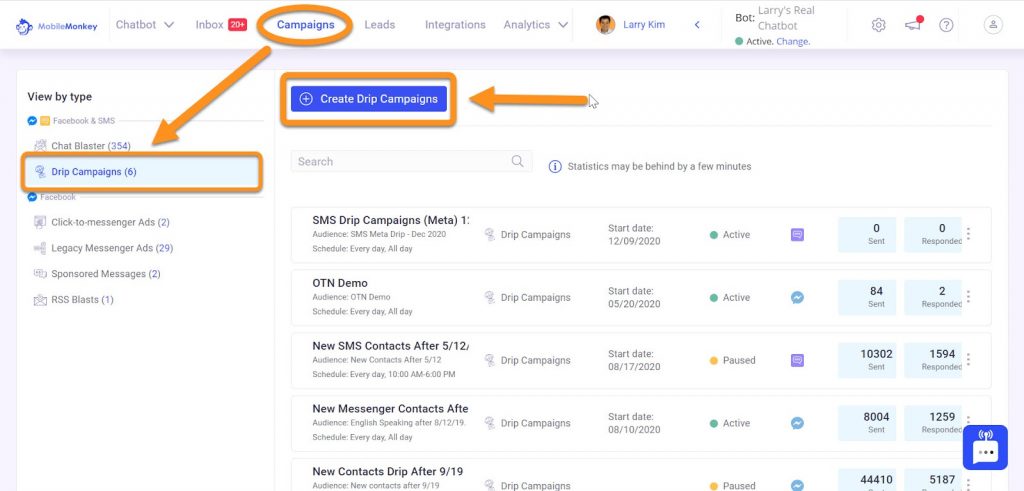Open New Contacts Drip After 9/19 campaign
Screen dimensions: 1024x491
388,471
